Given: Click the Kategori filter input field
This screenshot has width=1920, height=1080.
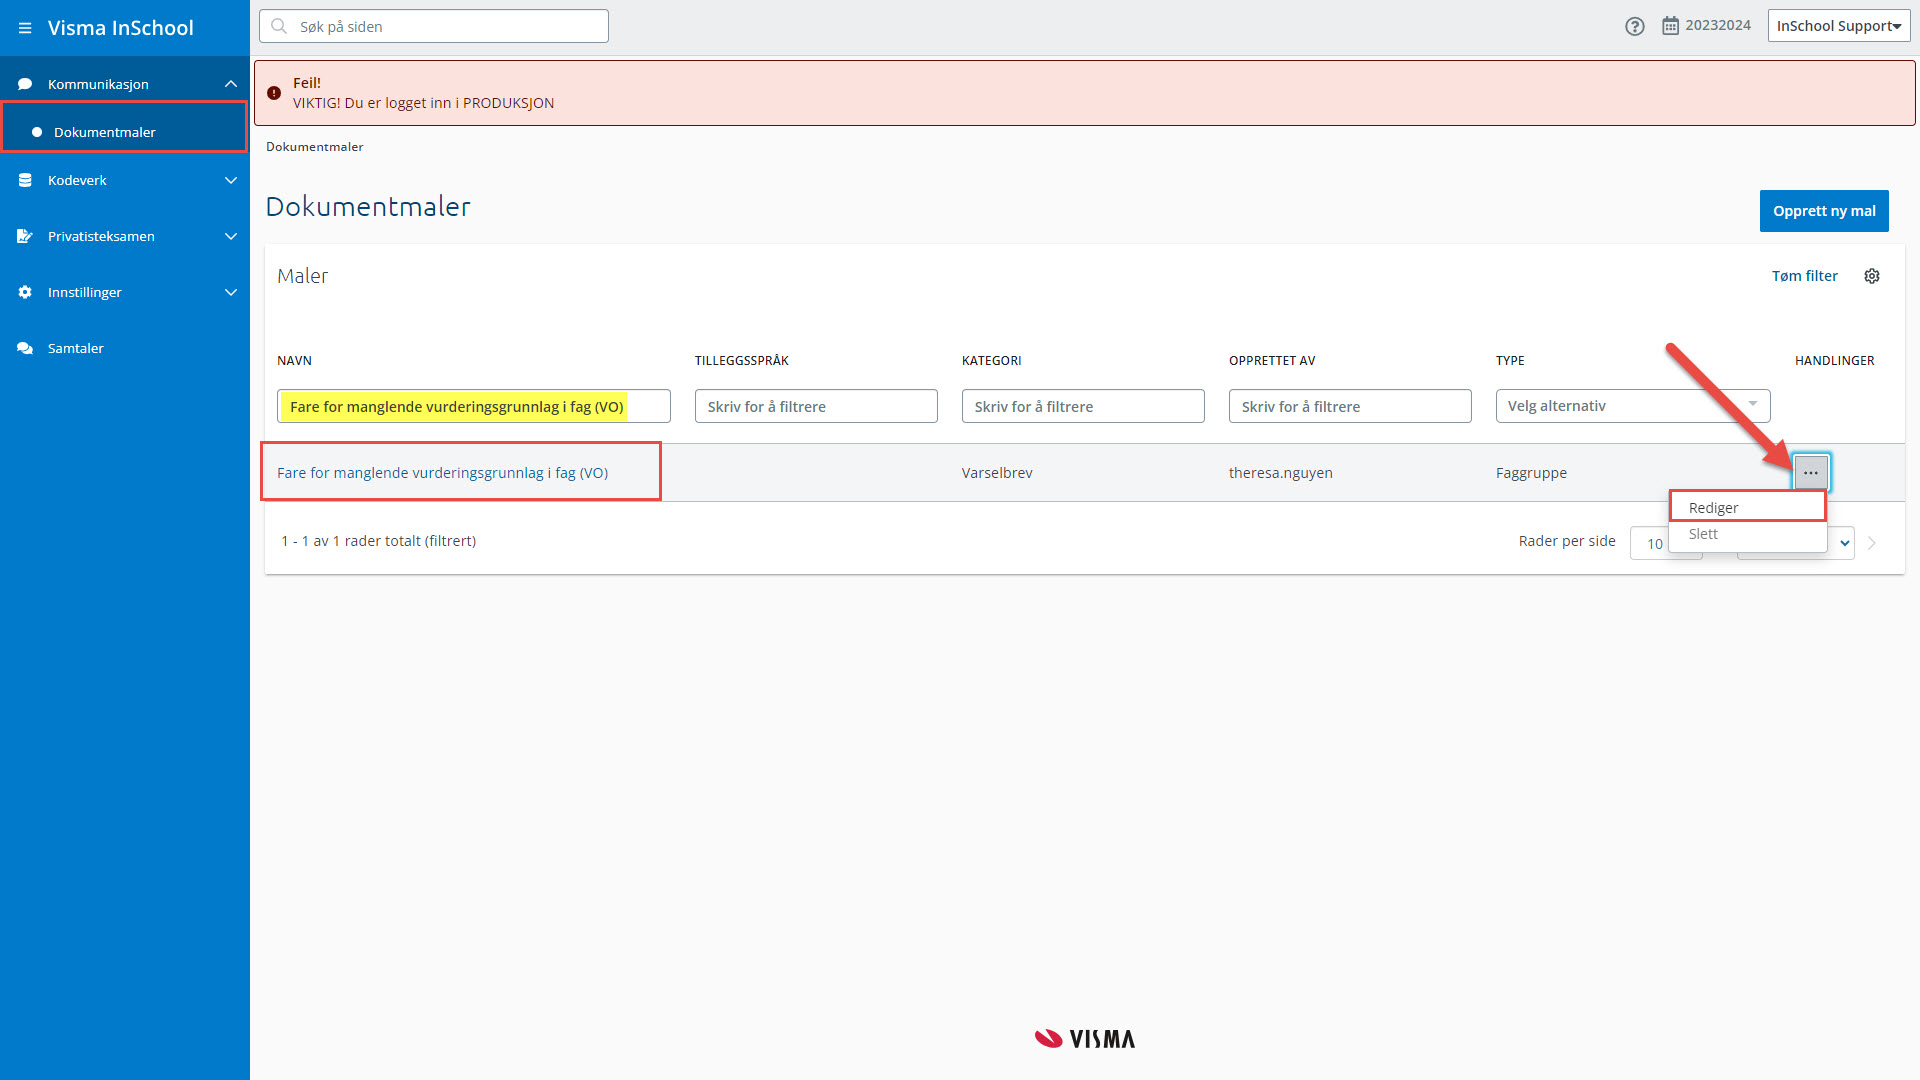Looking at the screenshot, I should [1082, 406].
